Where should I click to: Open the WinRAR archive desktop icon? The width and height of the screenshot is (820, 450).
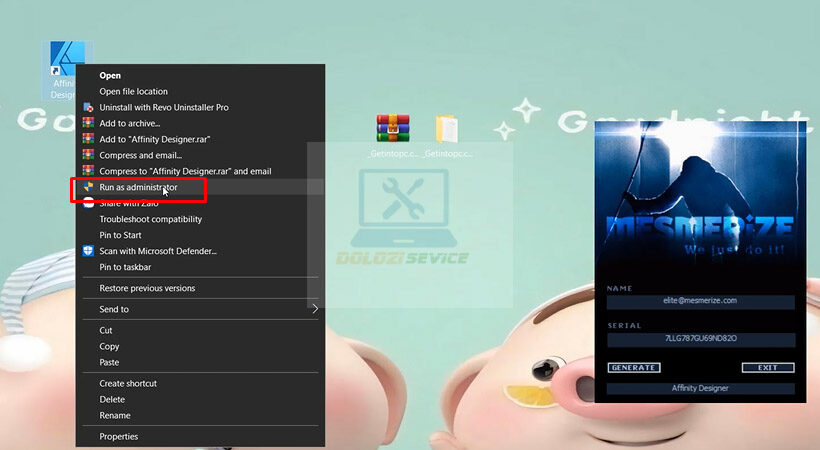pyautogui.click(x=393, y=128)
